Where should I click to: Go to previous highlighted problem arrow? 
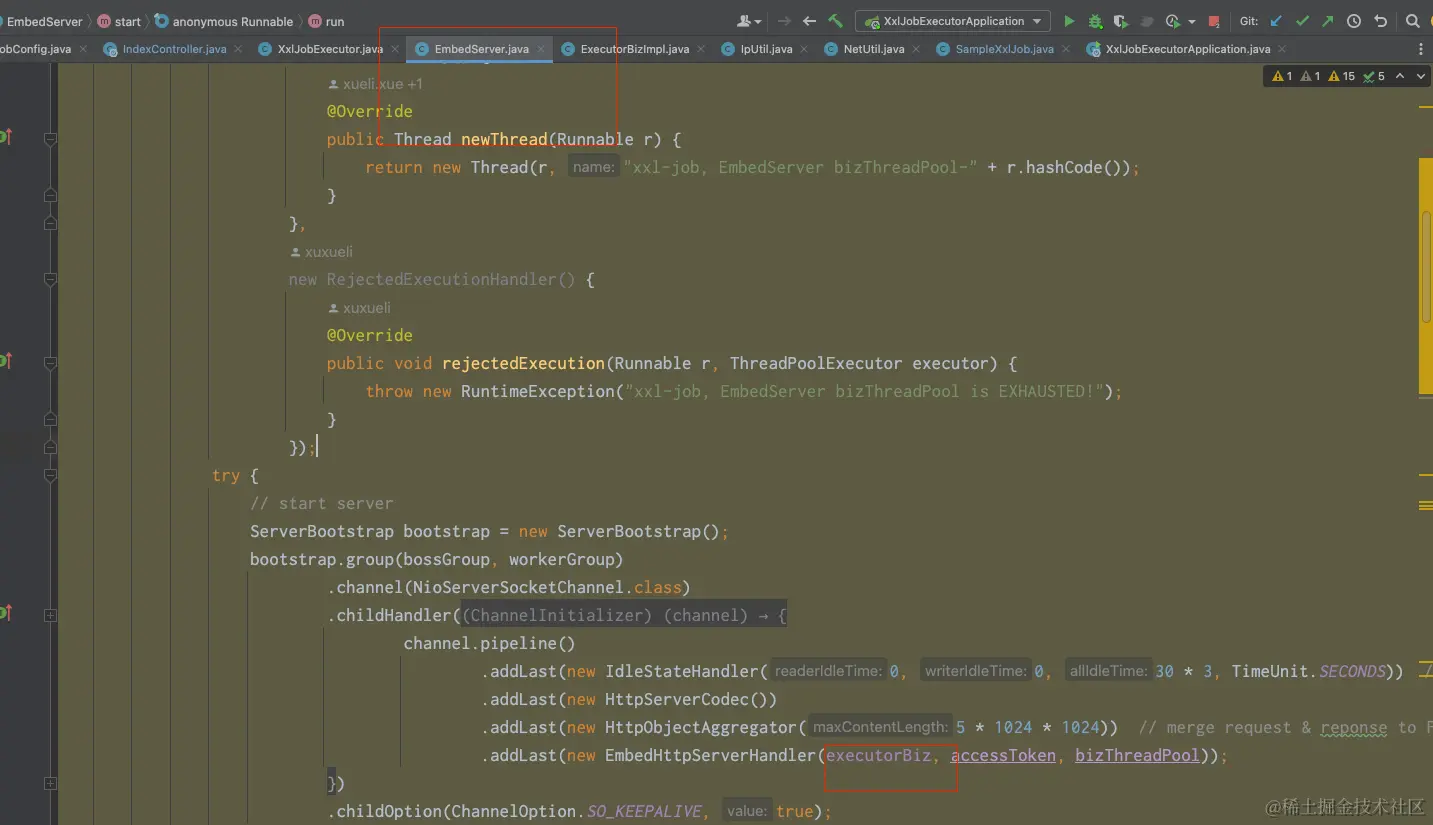(1400, 76)
